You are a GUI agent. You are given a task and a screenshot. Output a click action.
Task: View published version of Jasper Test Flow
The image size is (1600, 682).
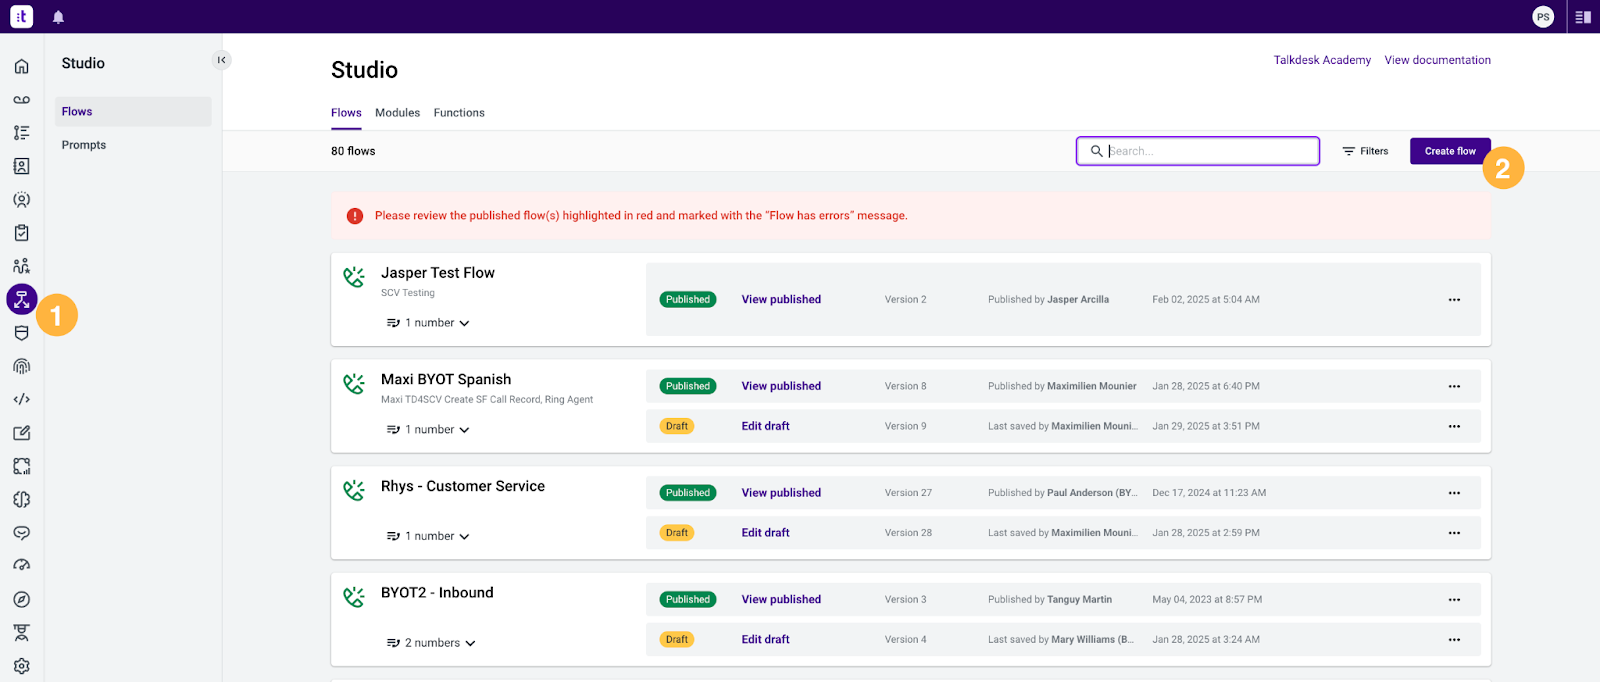click(781, 300)
